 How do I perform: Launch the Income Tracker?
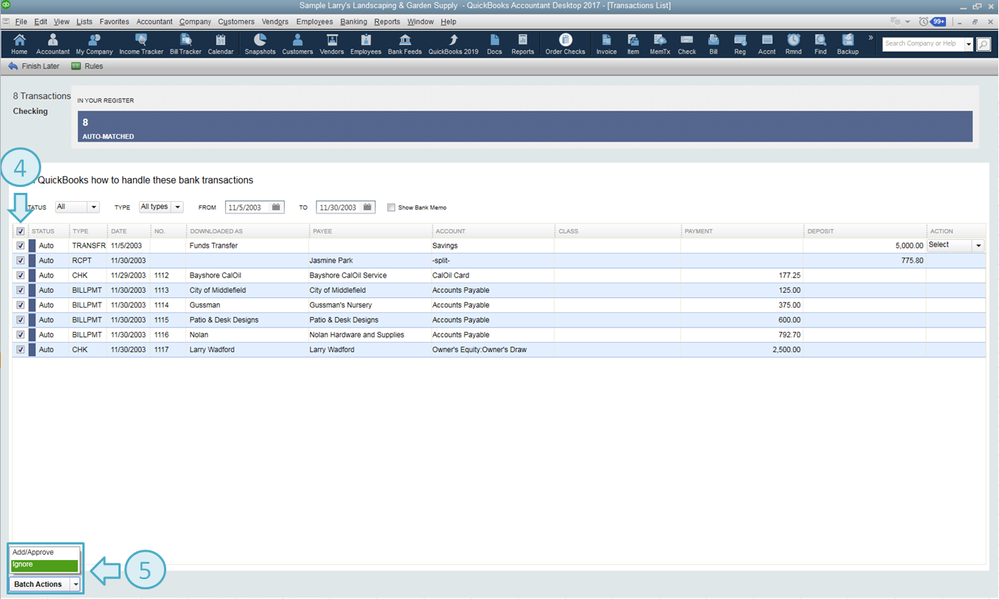(141, 44)
